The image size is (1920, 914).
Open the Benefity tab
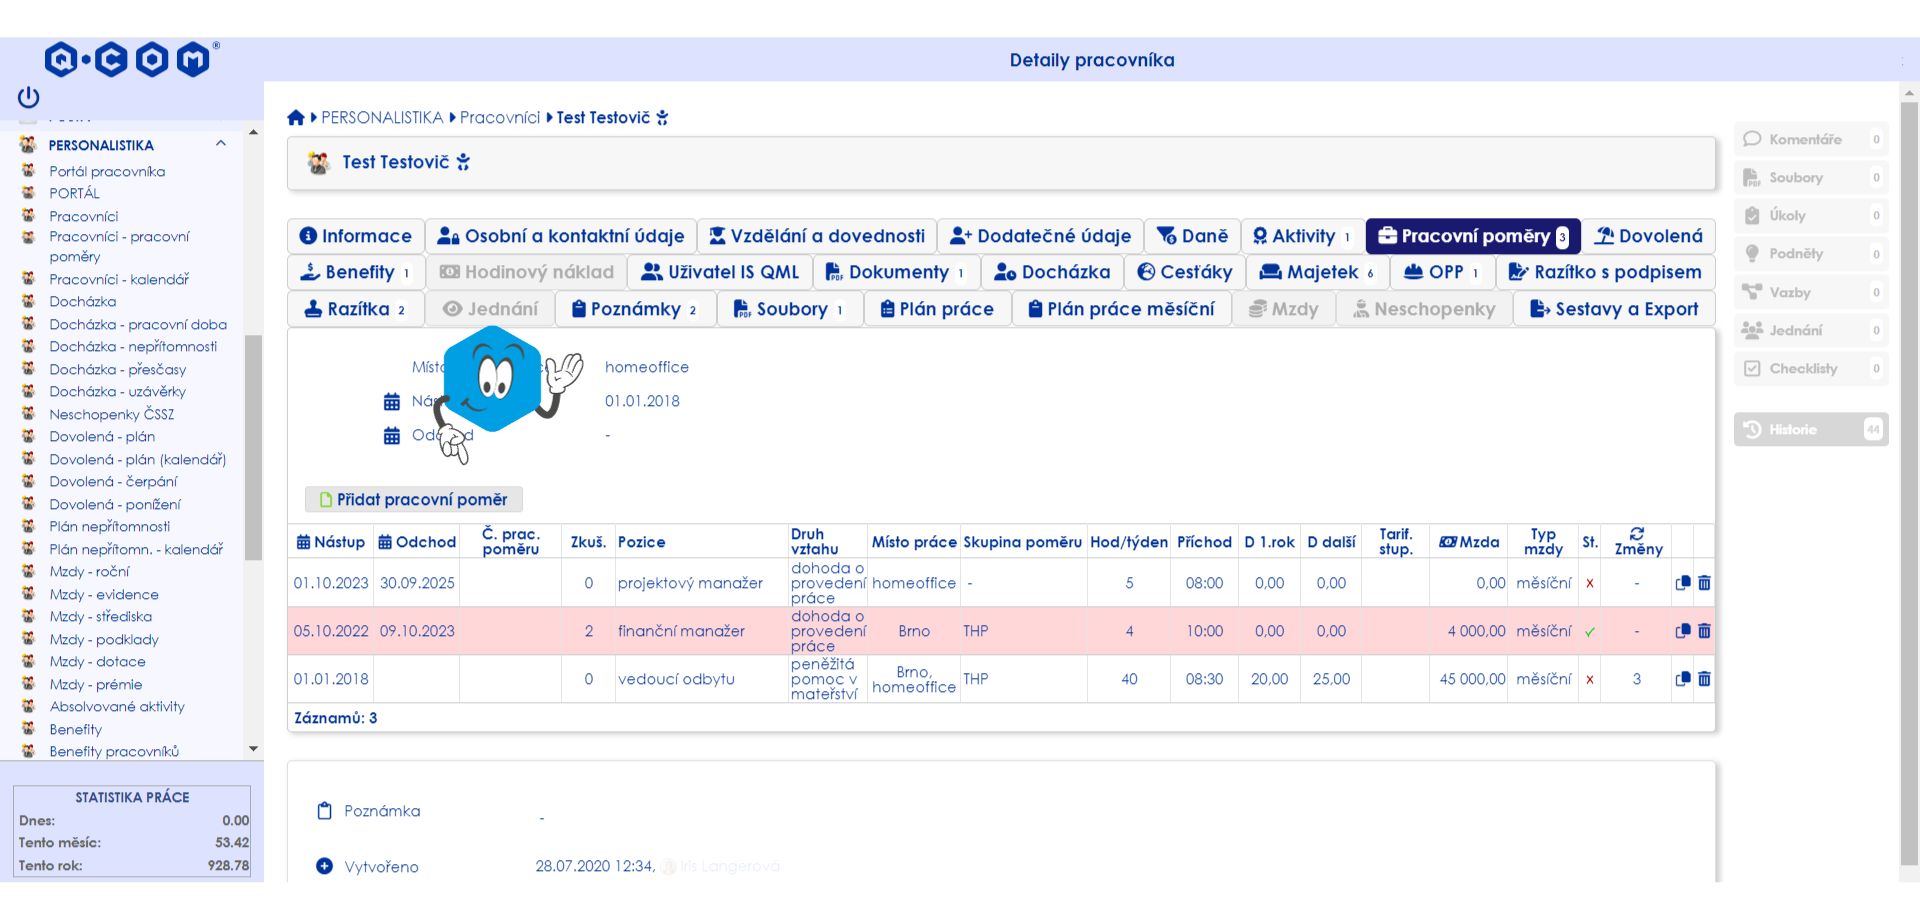[x=356, y=272]
